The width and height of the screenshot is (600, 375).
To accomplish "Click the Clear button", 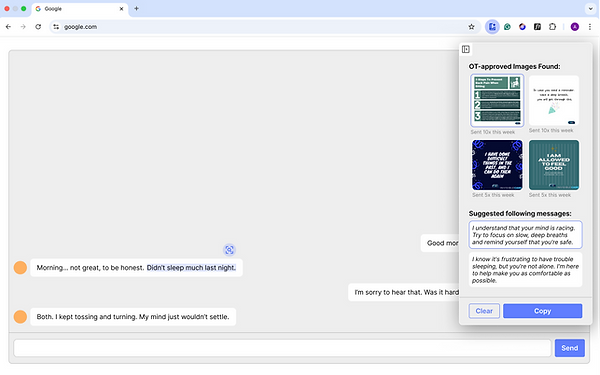I will (484, 311).
